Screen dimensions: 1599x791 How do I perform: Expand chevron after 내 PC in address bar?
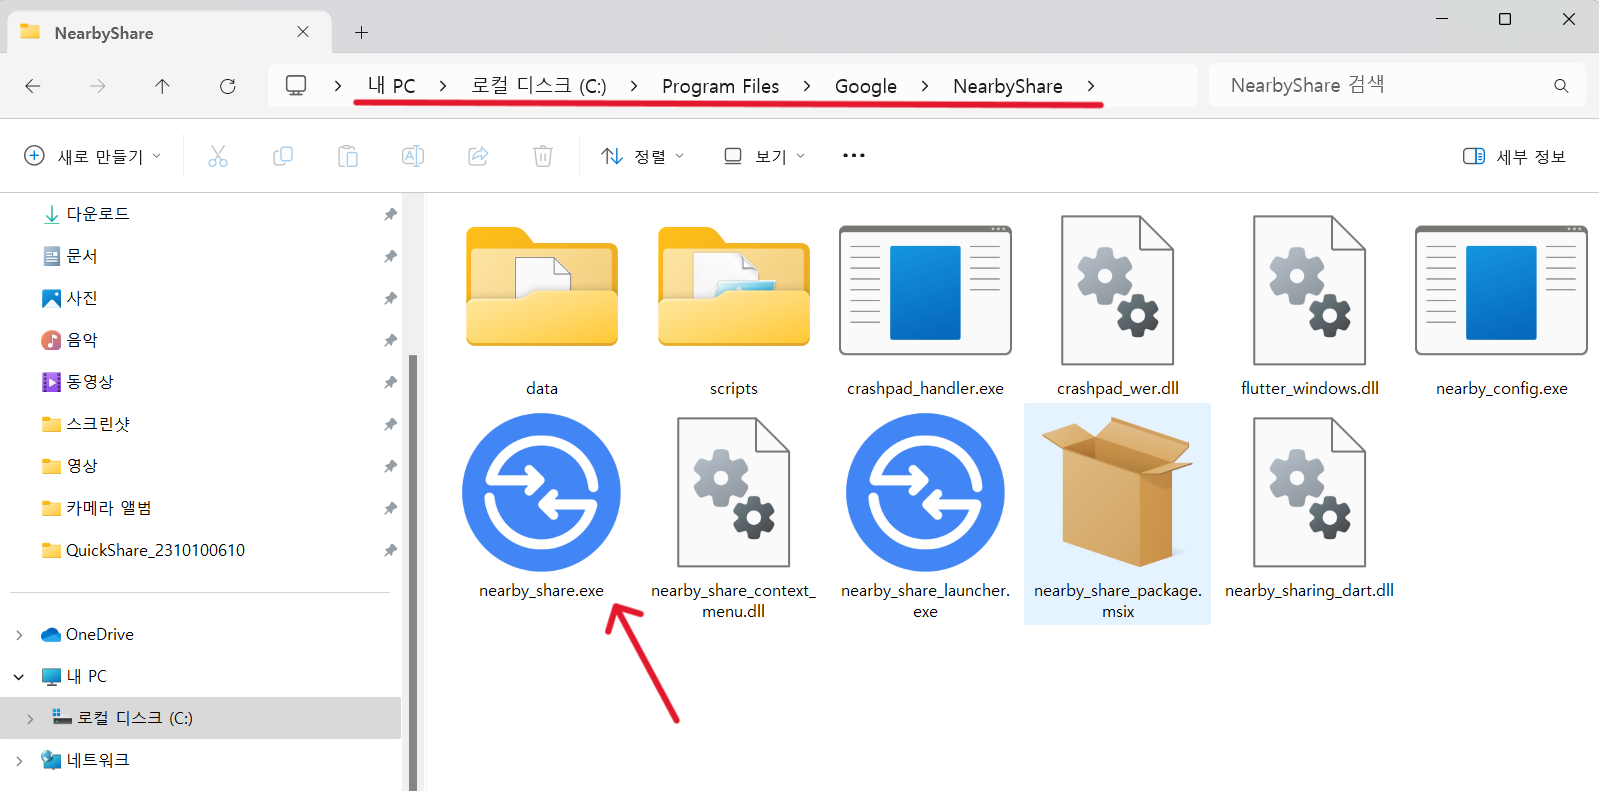pos(442,86)
